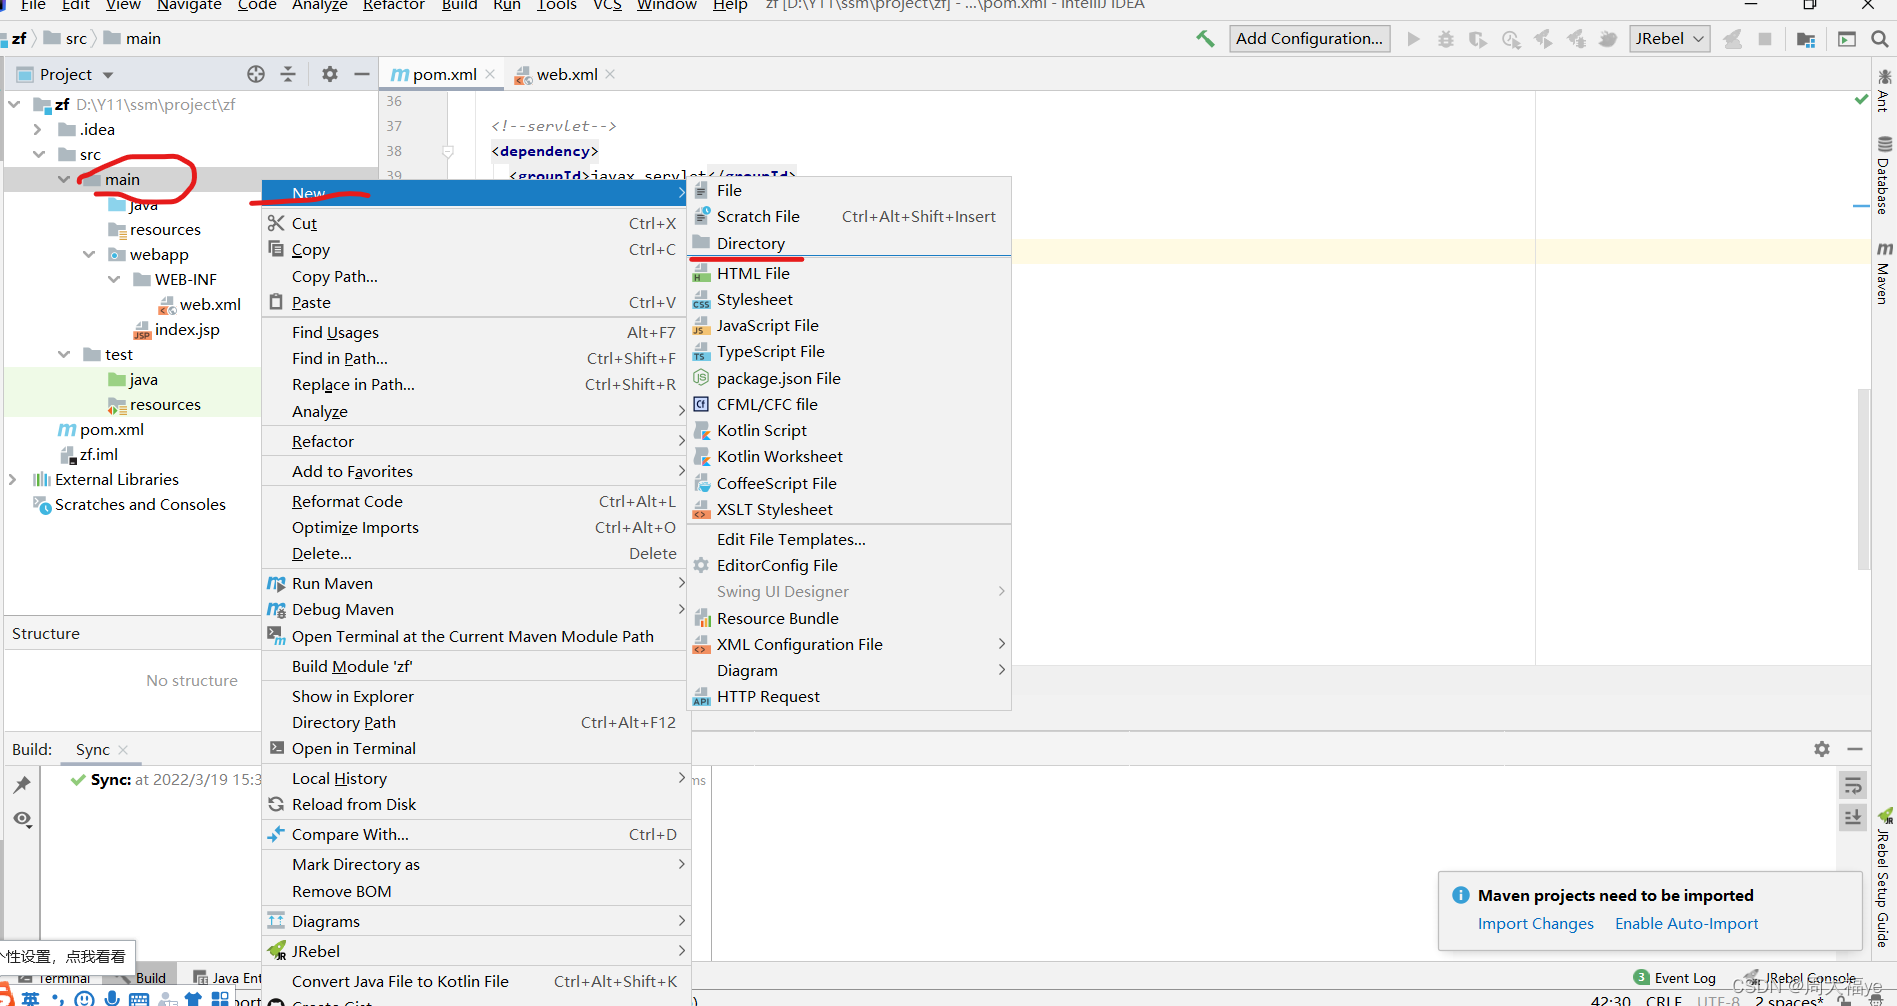
Task: Toggle fold marker at dependency line 38
Action: 448,151
